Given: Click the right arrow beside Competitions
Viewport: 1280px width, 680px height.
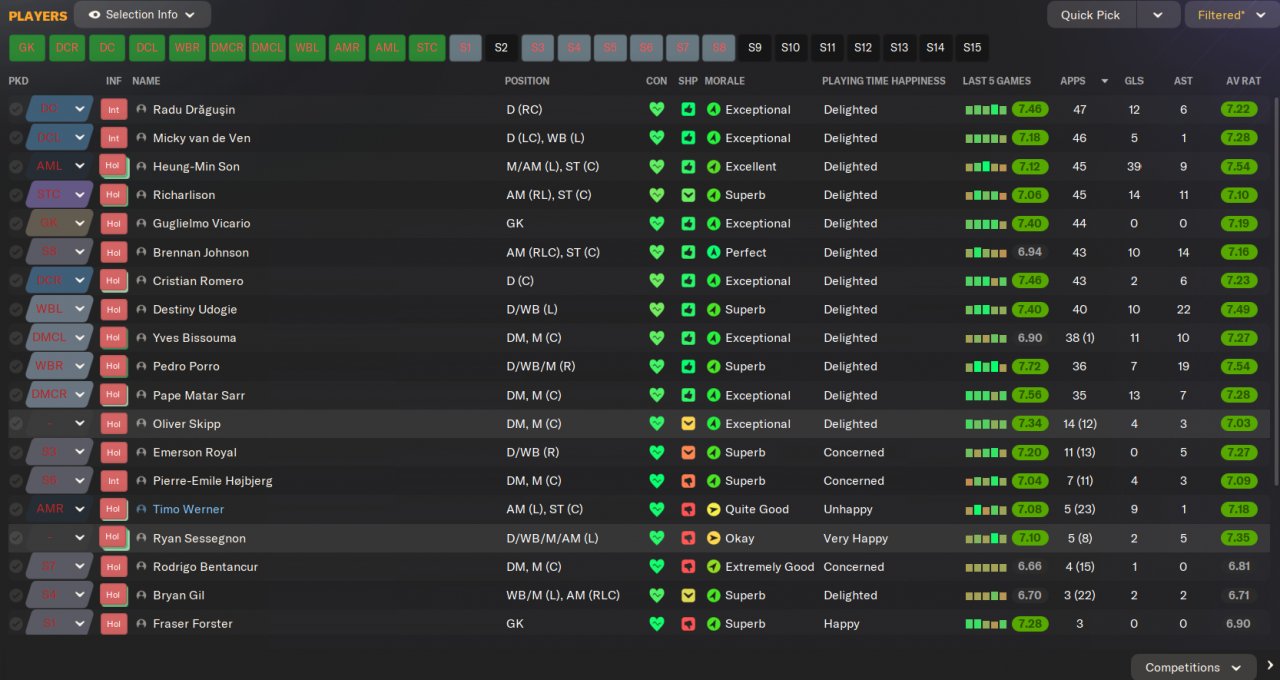Looking at the screenshot, I should pyautogui.click(x=1270, y=666).
